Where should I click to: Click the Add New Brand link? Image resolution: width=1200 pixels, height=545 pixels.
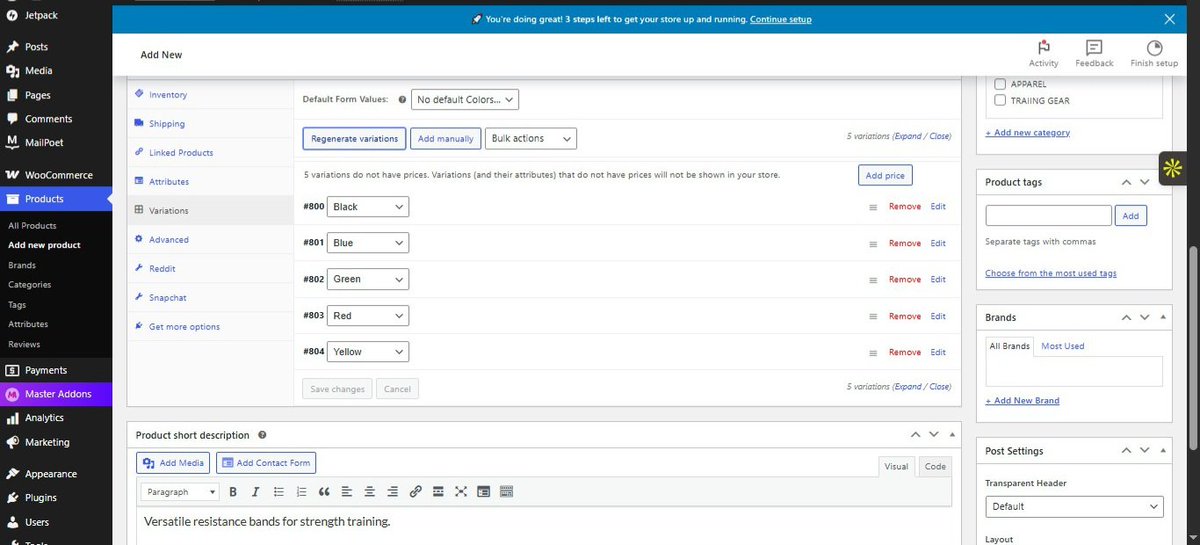click(x=1023, y=401)
